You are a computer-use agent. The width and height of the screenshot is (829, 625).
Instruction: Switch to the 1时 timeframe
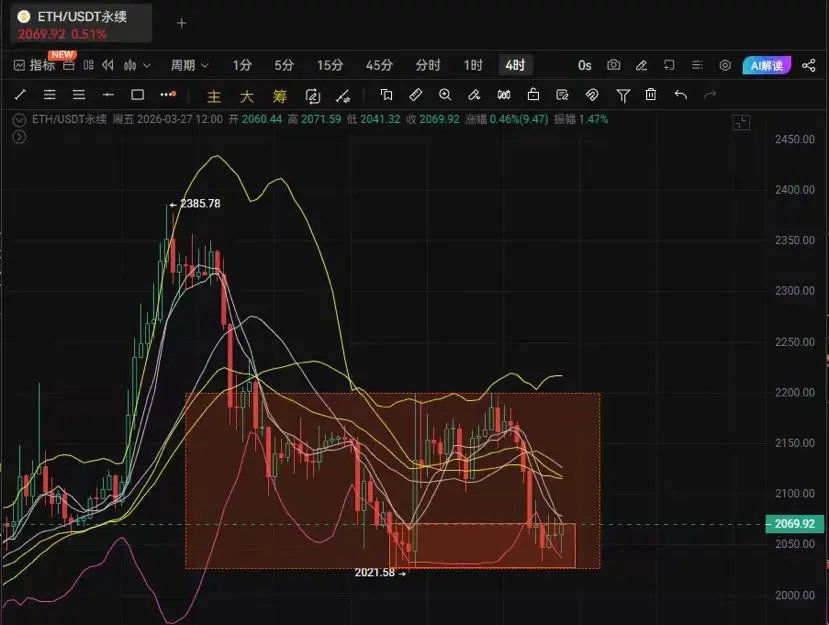473,65
